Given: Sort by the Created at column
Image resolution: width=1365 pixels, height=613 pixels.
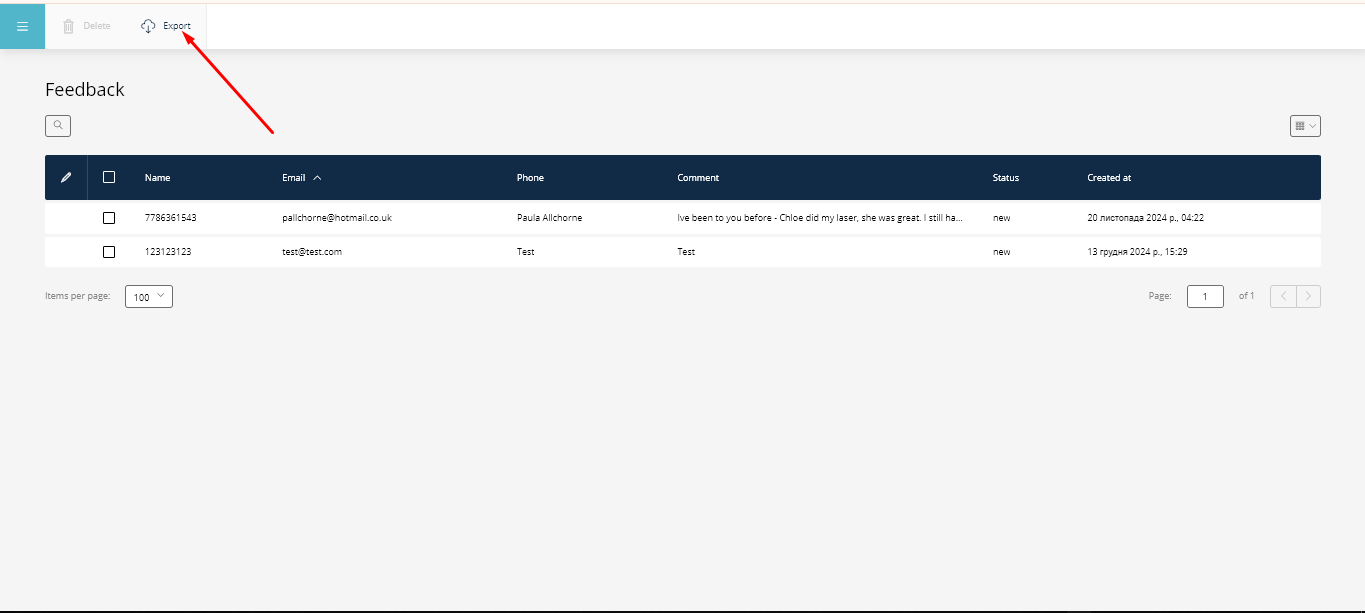Looking at the screenshot, I should (x=1109, y=178).
